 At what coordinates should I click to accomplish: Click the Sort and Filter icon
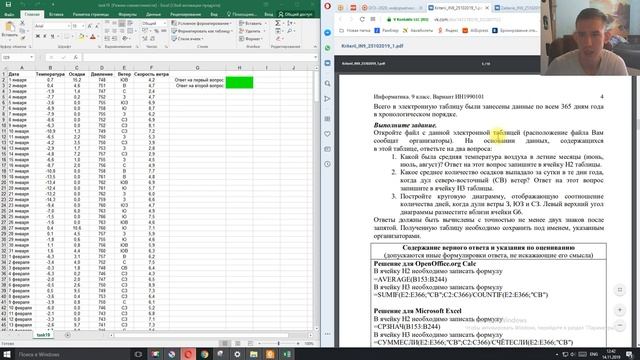(x=290, y=23)
